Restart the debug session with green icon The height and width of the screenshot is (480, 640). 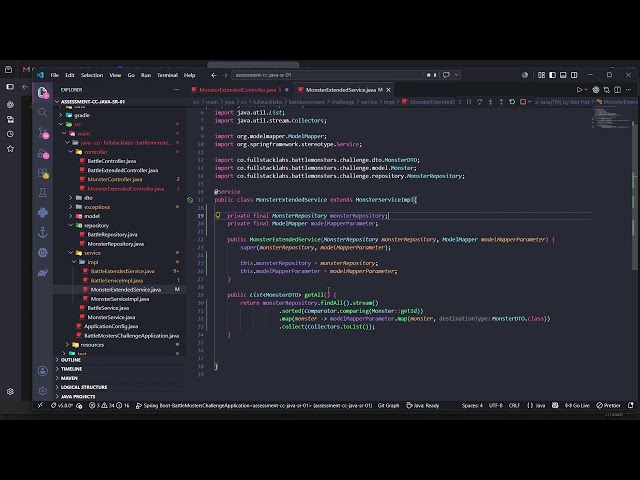tap(512, 102)
